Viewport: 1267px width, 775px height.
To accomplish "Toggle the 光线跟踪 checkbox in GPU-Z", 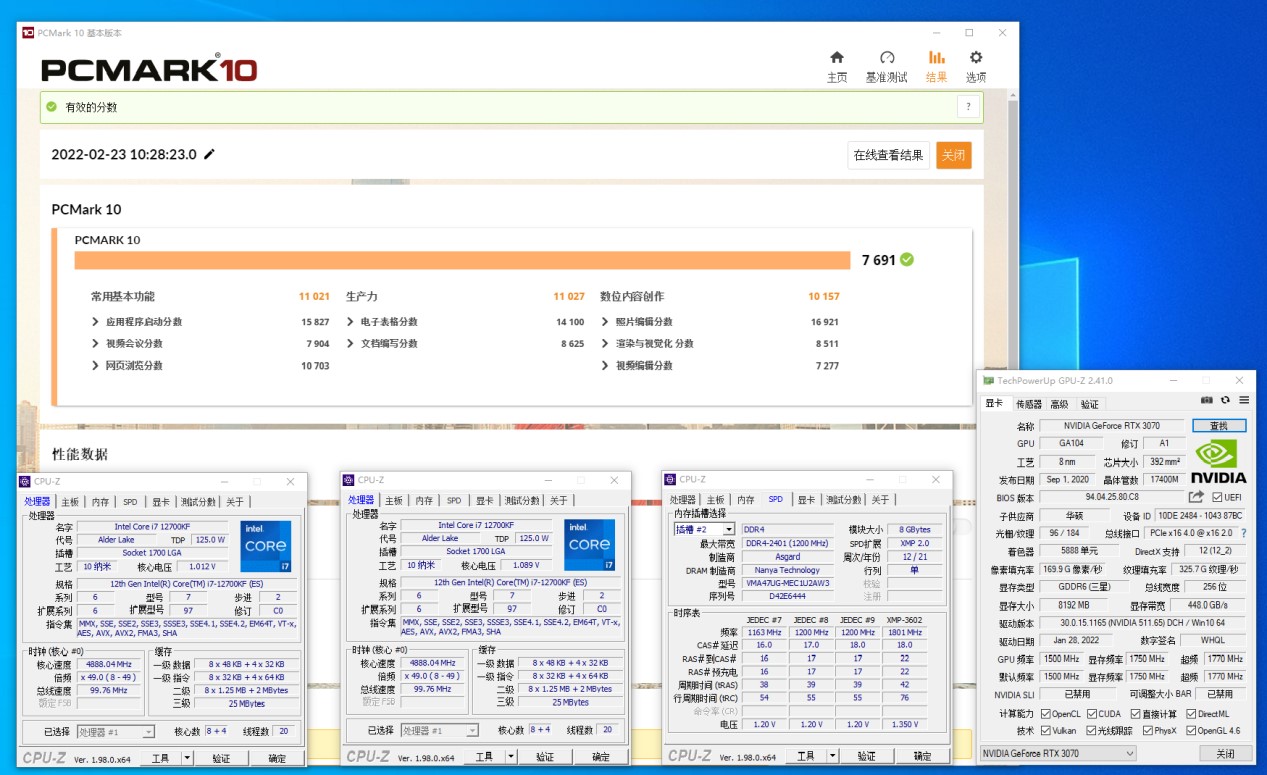I will point(1090,731).
